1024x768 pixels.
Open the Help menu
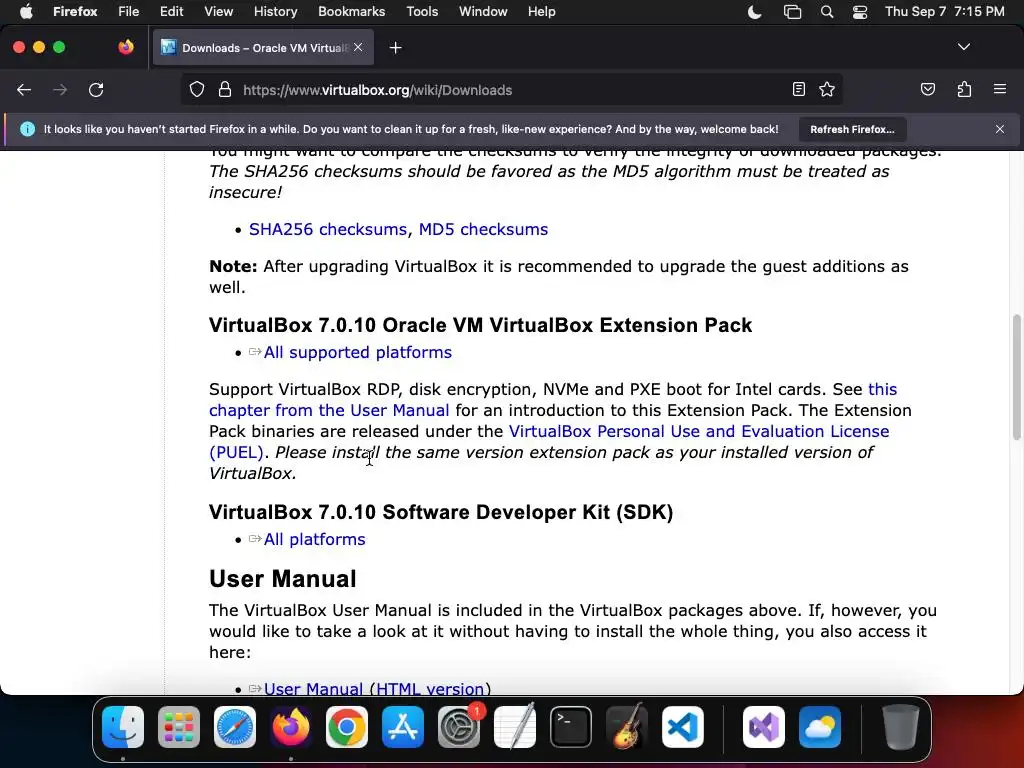pyautogui.click(x=541, y=12)
